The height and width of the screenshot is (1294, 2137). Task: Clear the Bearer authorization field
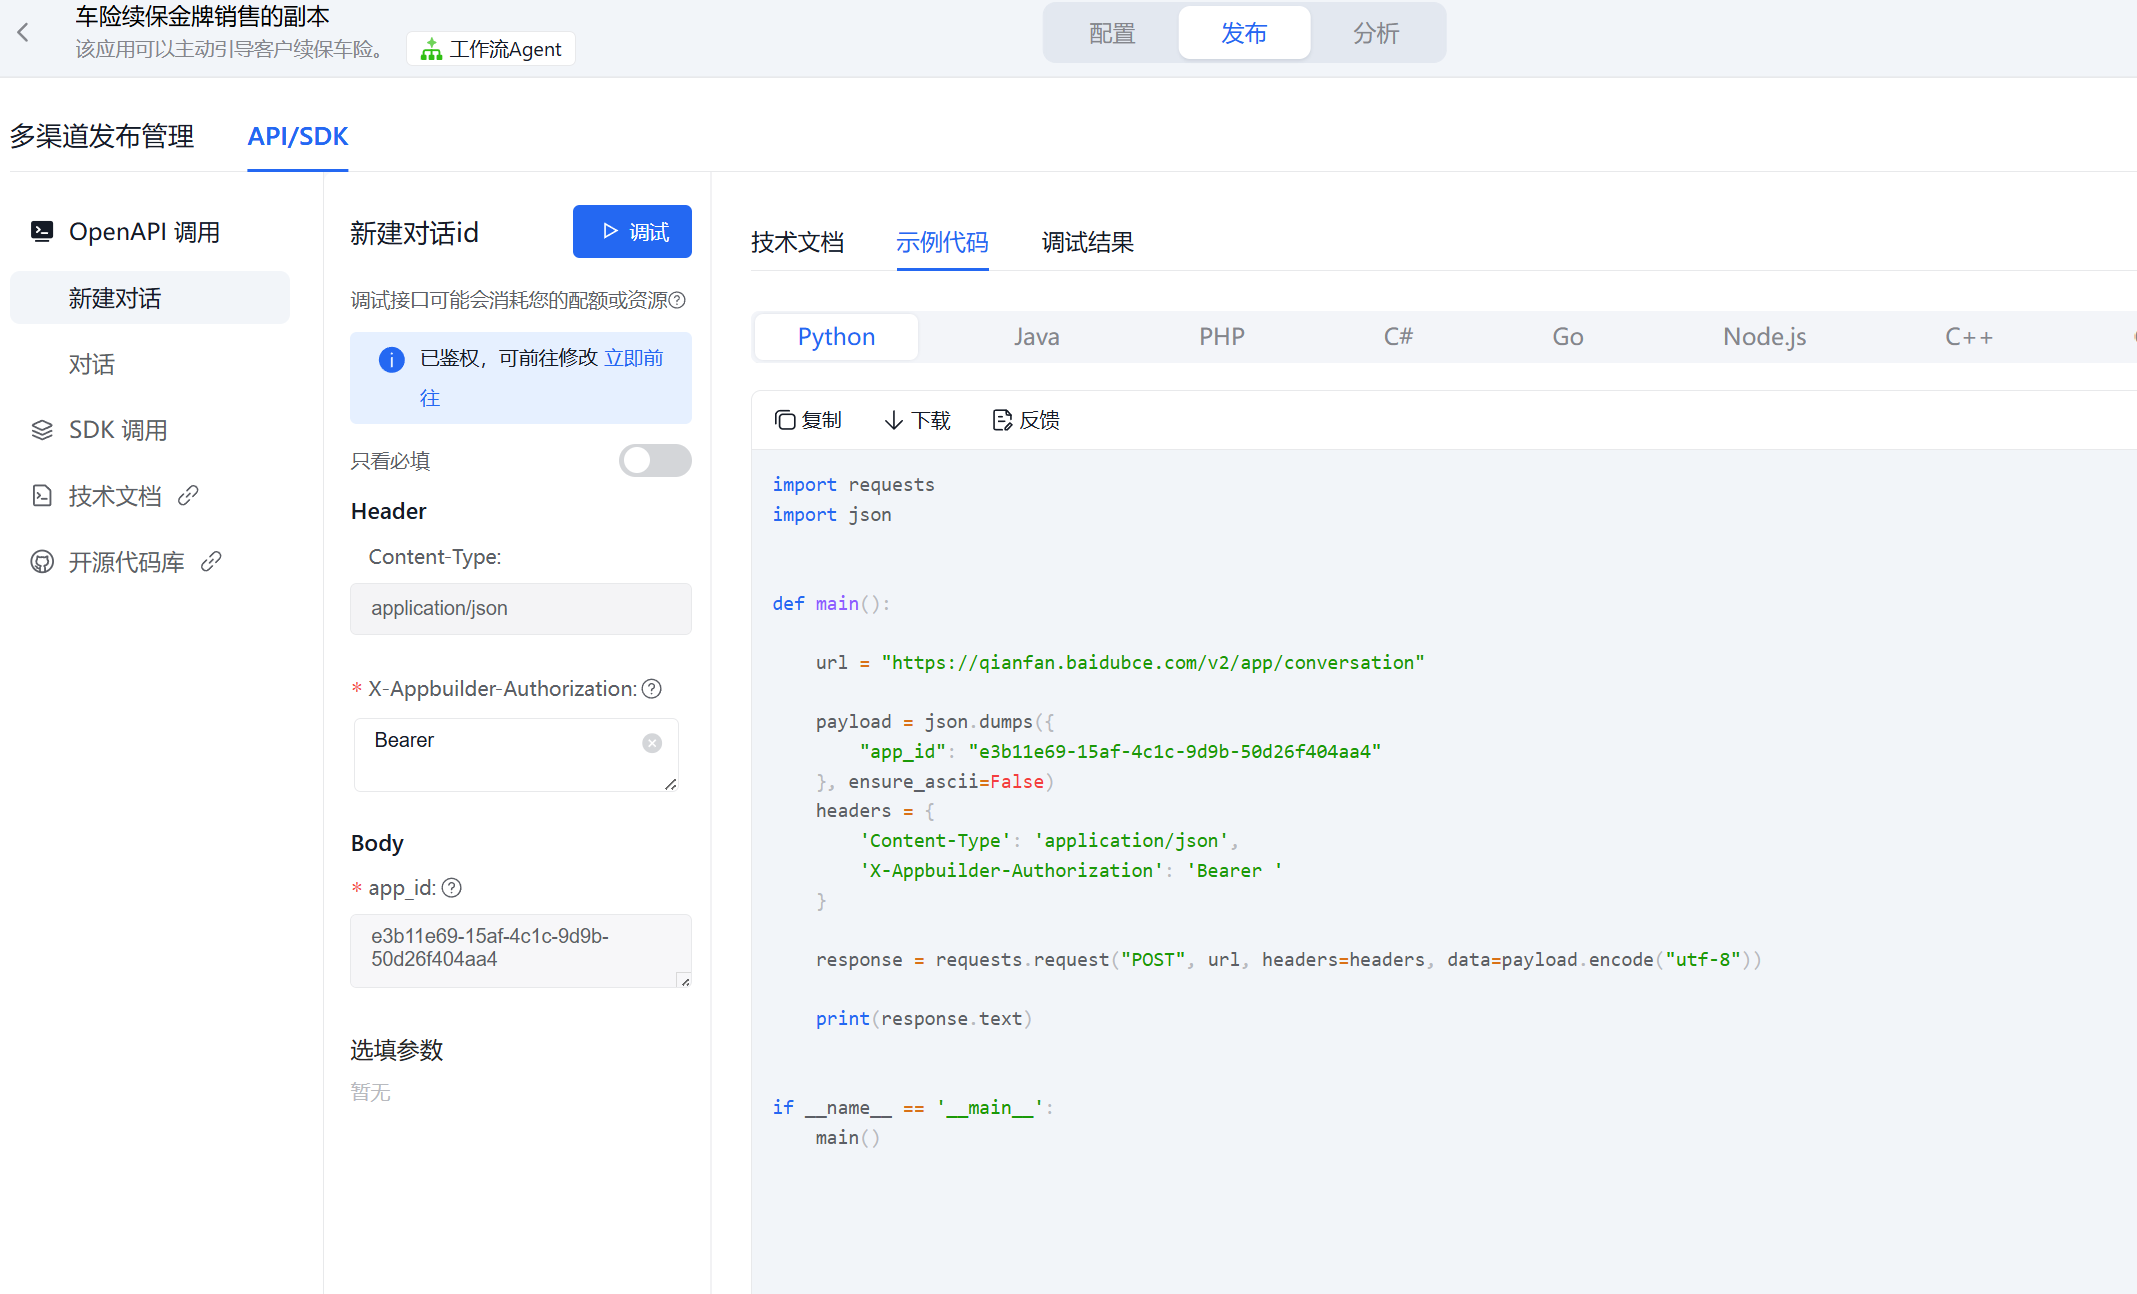click(652, 743)
